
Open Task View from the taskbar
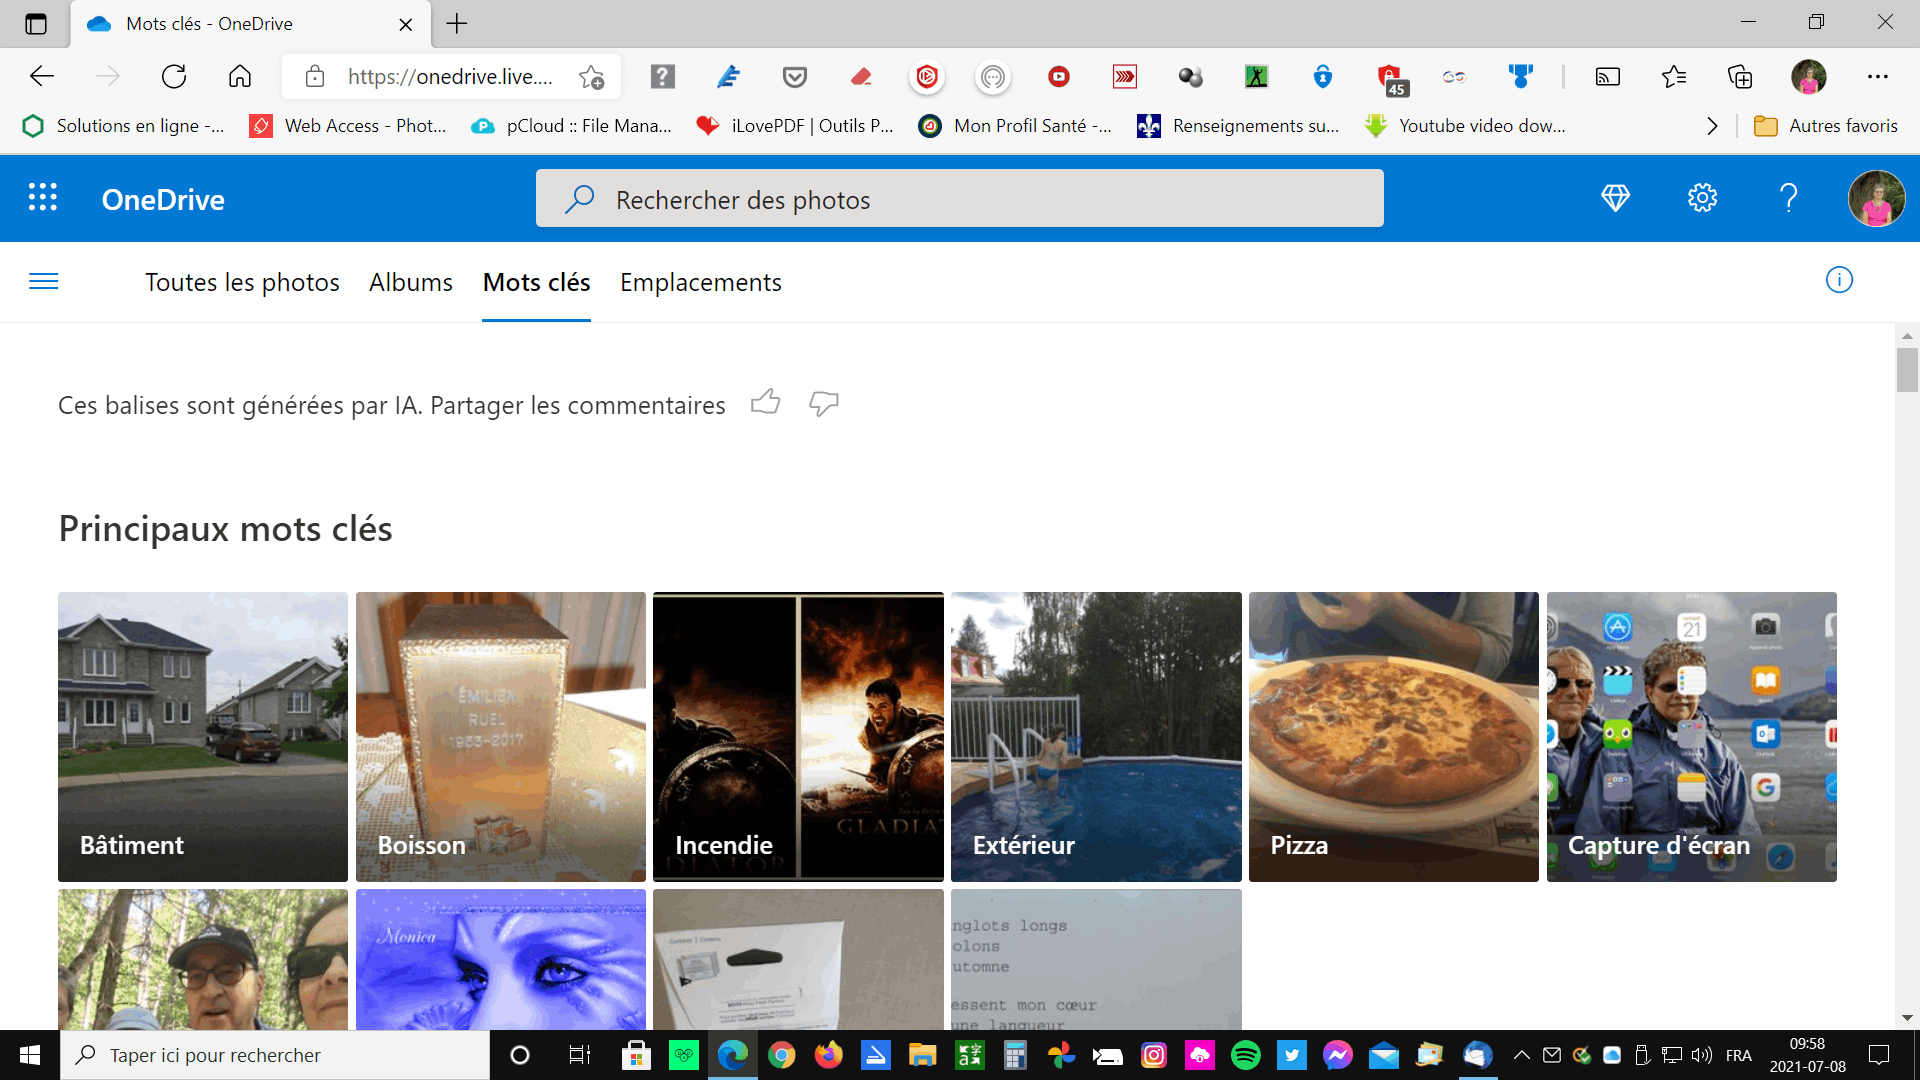579,1055
